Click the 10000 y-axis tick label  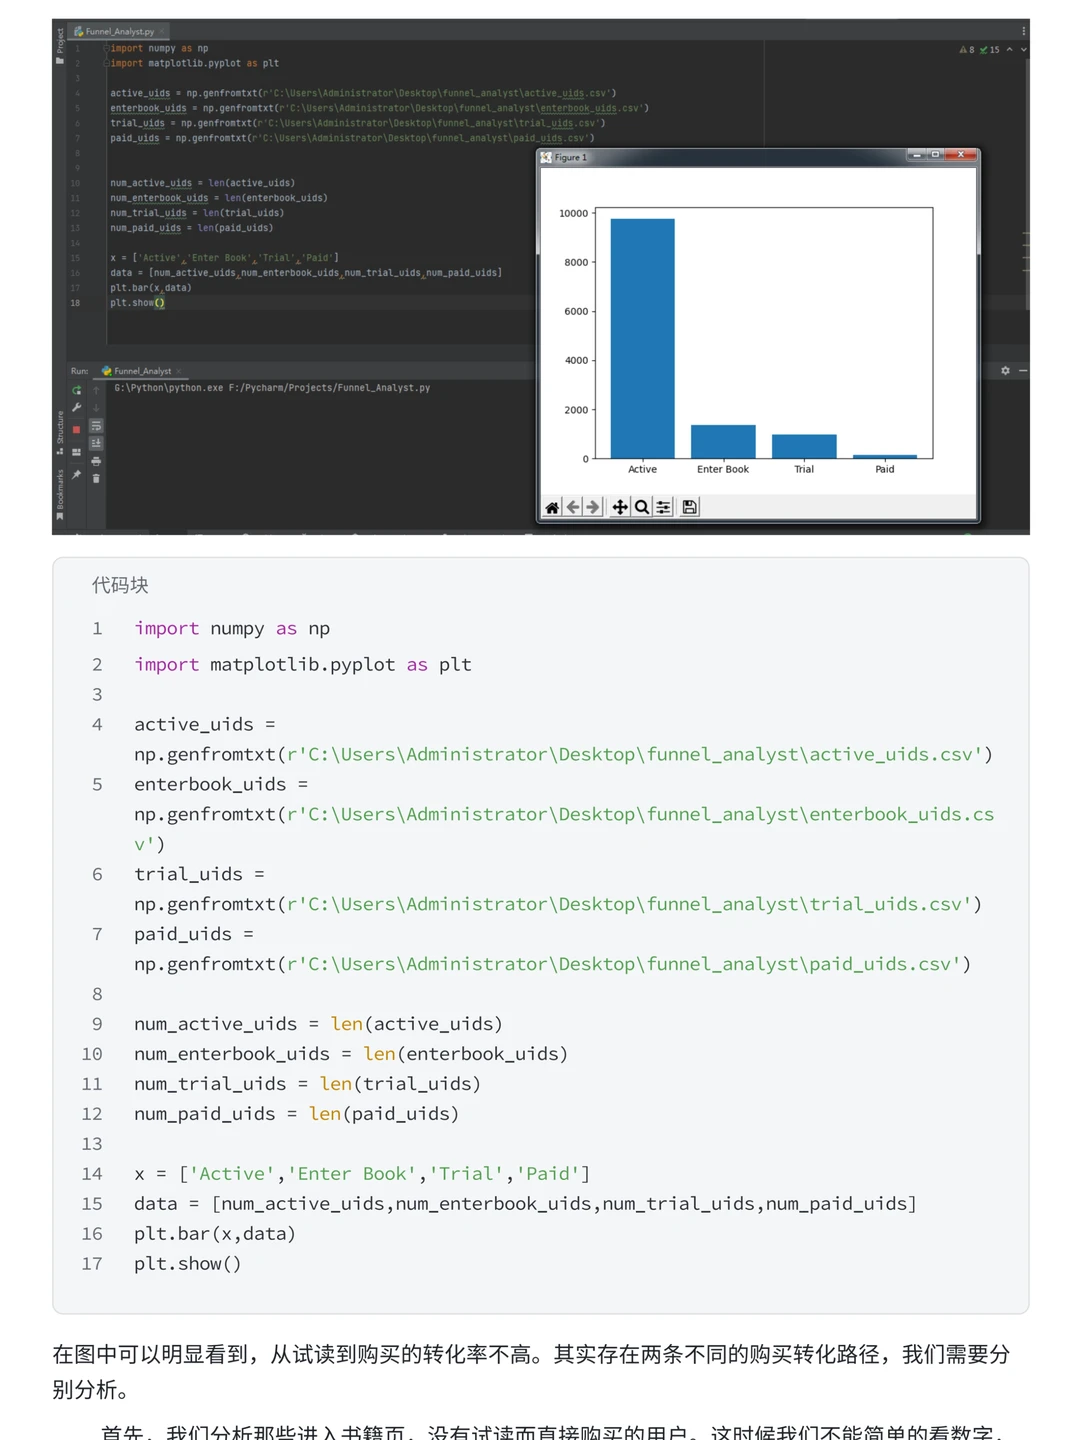click(574, 213)
